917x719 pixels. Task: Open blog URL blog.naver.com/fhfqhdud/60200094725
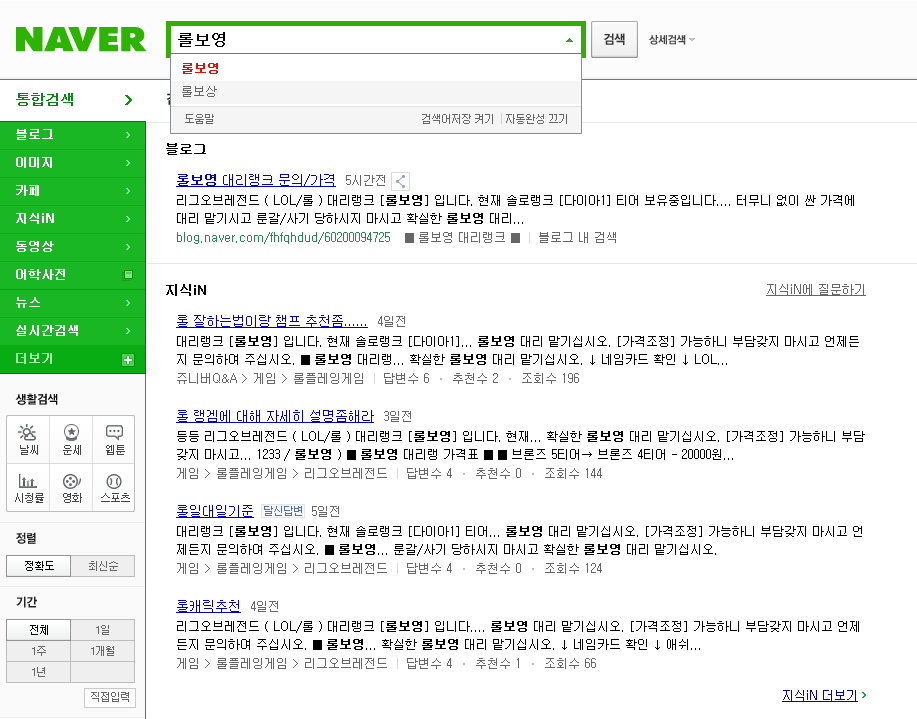(x=283, y=238)
